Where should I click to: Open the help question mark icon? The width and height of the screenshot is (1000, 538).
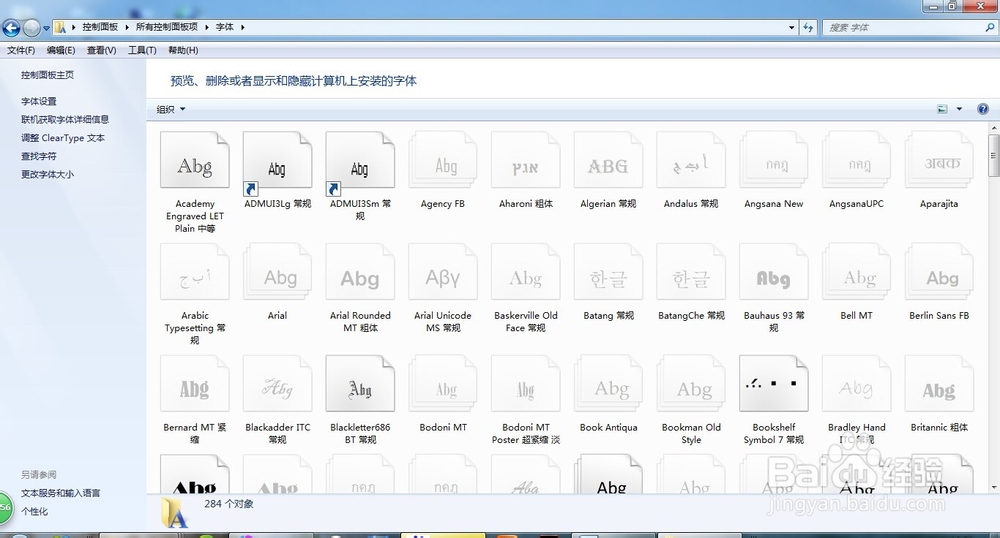click(x=983, y=109)
